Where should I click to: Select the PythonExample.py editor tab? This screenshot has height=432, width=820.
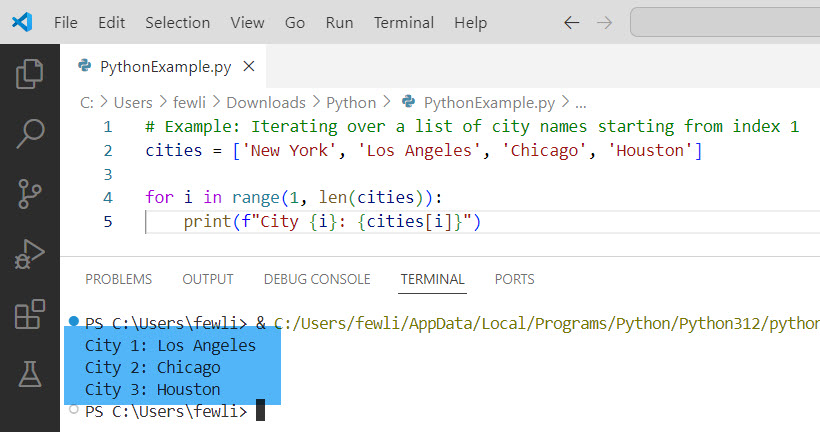[x=163, y=66]
